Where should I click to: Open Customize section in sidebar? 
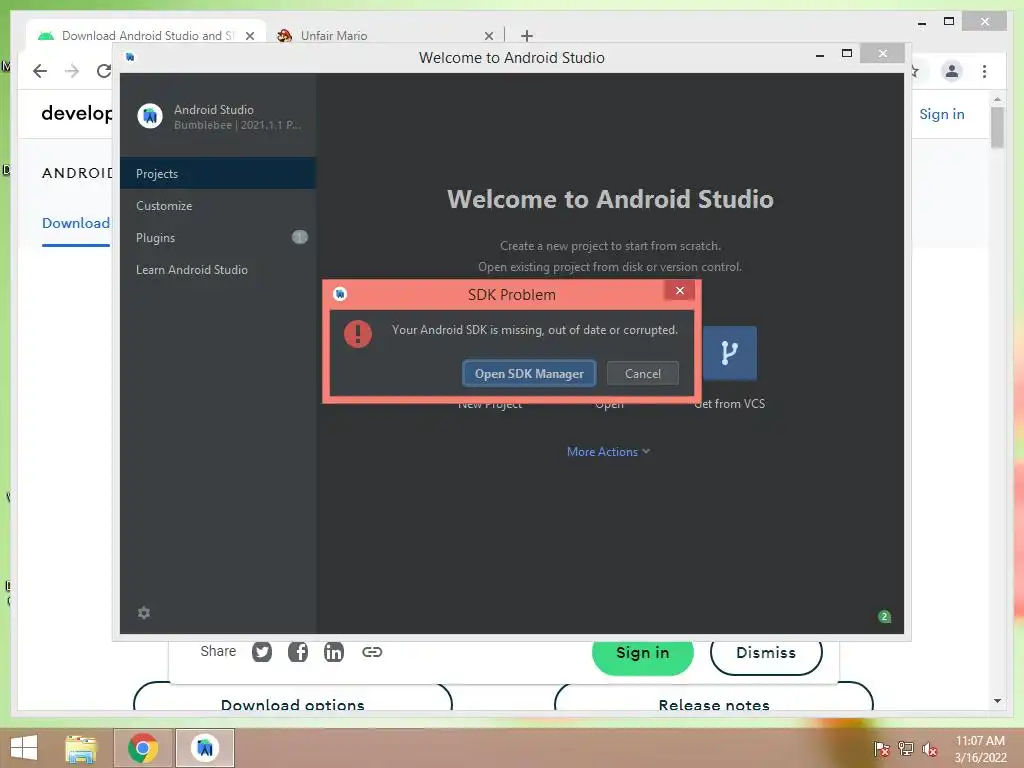click(x=218, y=206)
